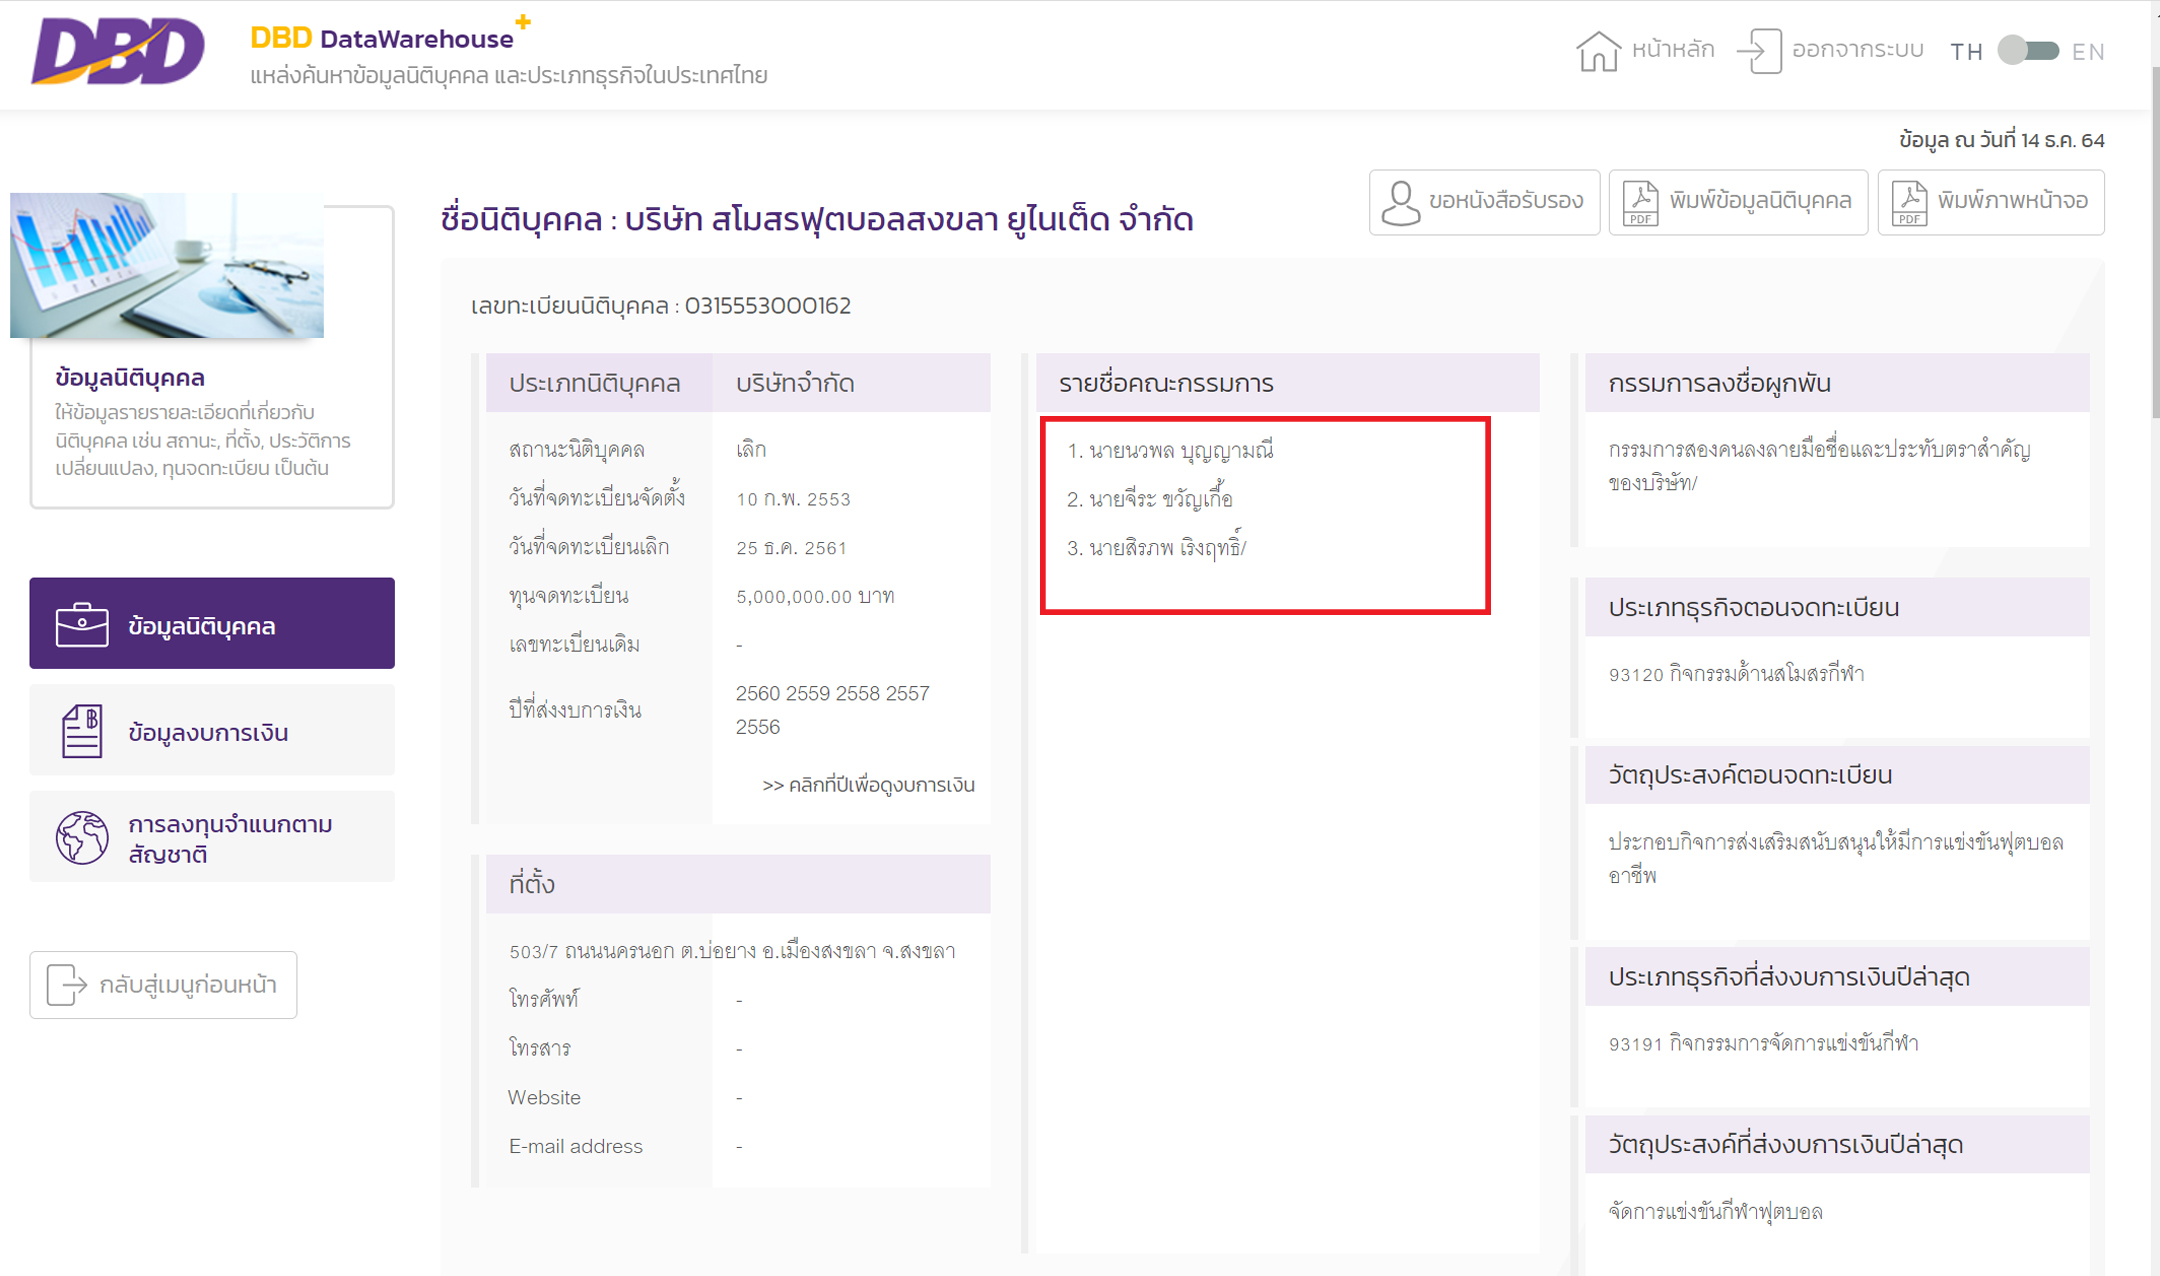The width and height of the screenshot is (2160, 1276).
Task: Switch language to EN label
Action: click(x=2087, y=52)
